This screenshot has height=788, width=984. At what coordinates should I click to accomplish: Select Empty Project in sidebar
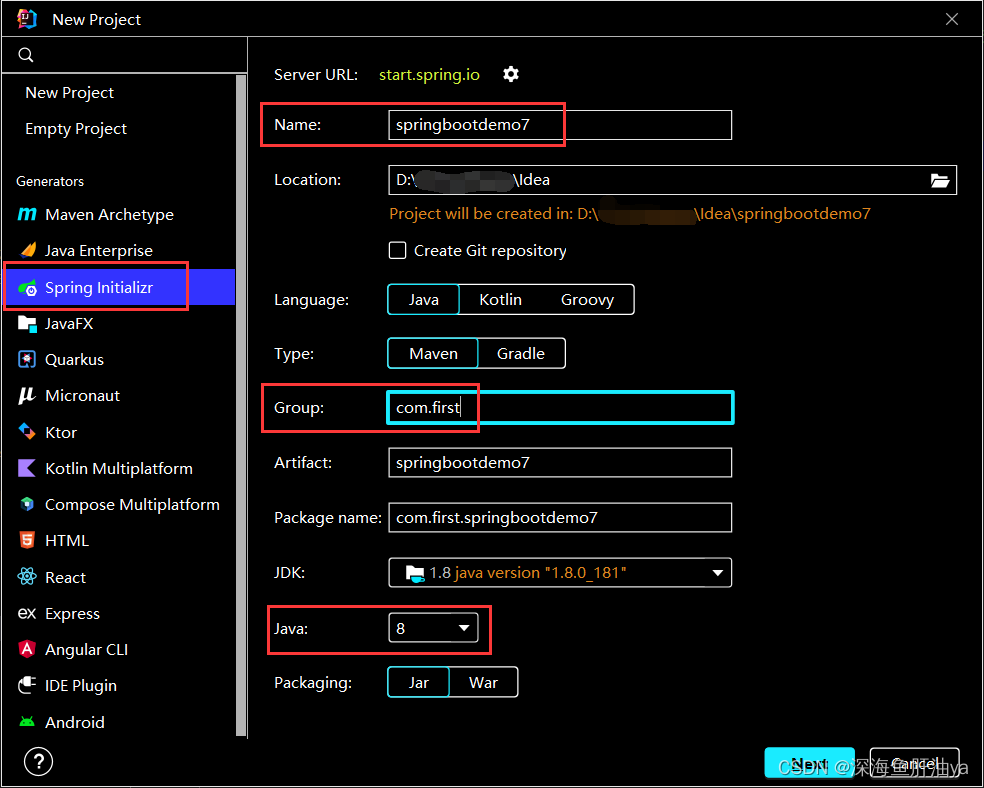(76, 129)
